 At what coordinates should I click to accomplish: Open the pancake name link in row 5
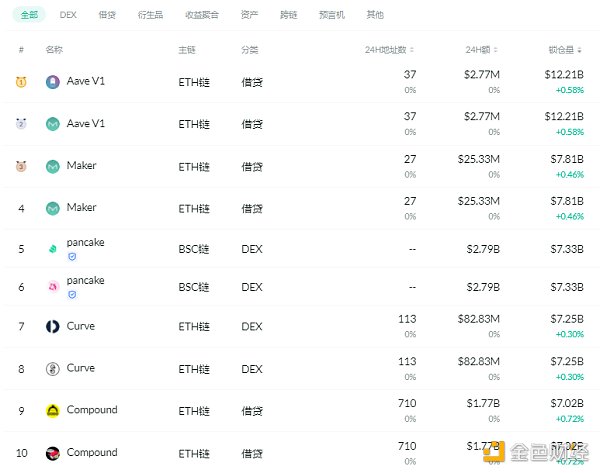click(85, 242)
